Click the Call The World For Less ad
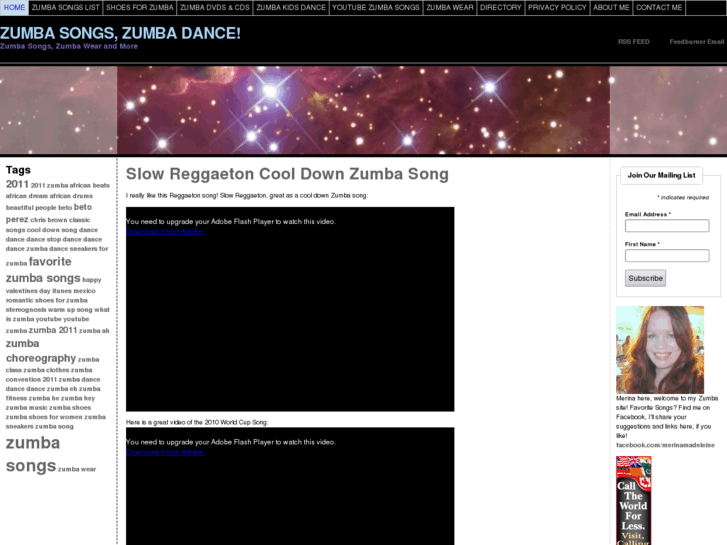Image resolution: width=727 pixels, height=545 pixels. click(x=633, y=500)
